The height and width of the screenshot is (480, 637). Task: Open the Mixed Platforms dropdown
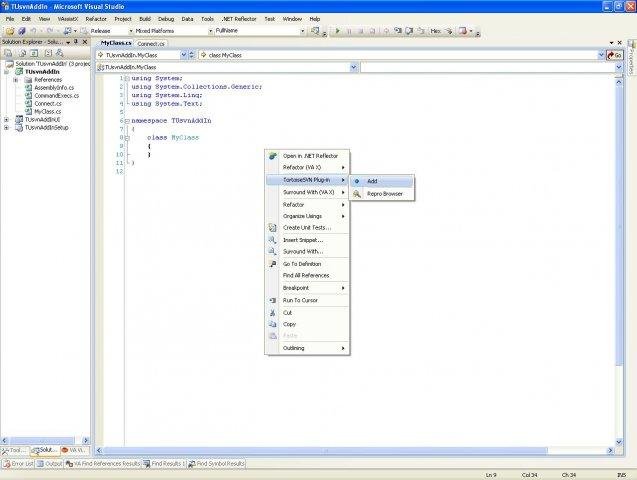point(210,31)
